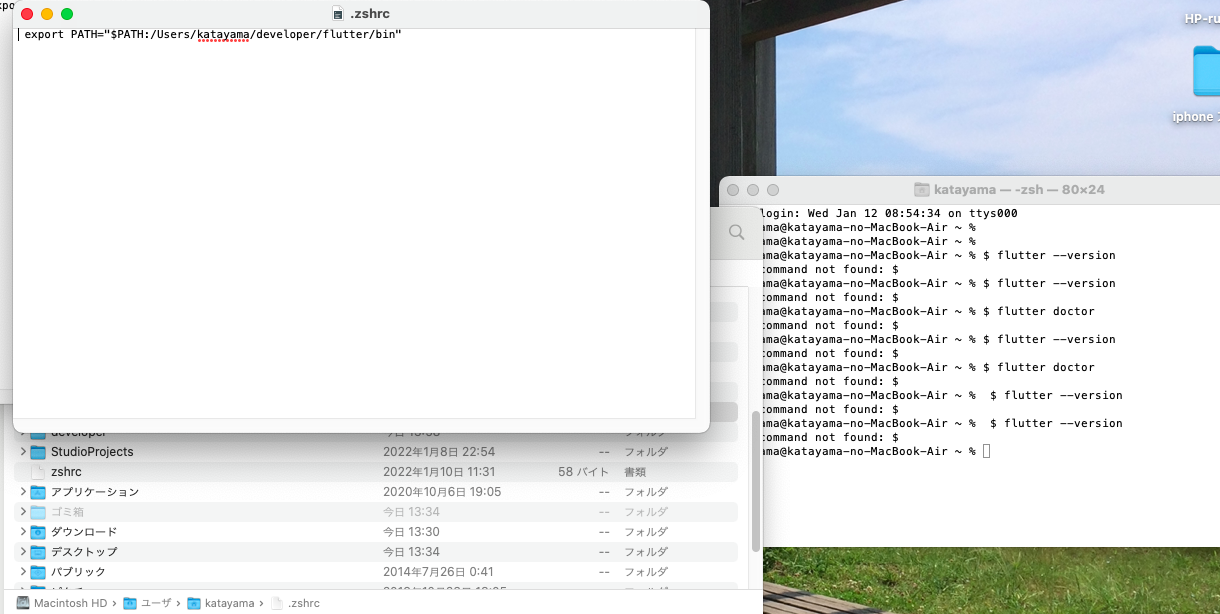Screen dimensions: 1220x614
Task: Expand the StudioProjects folder
Action: point(22,452)
